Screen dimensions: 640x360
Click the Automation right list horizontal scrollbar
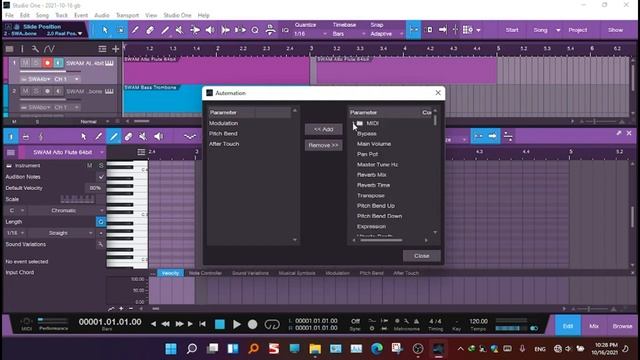381,240
